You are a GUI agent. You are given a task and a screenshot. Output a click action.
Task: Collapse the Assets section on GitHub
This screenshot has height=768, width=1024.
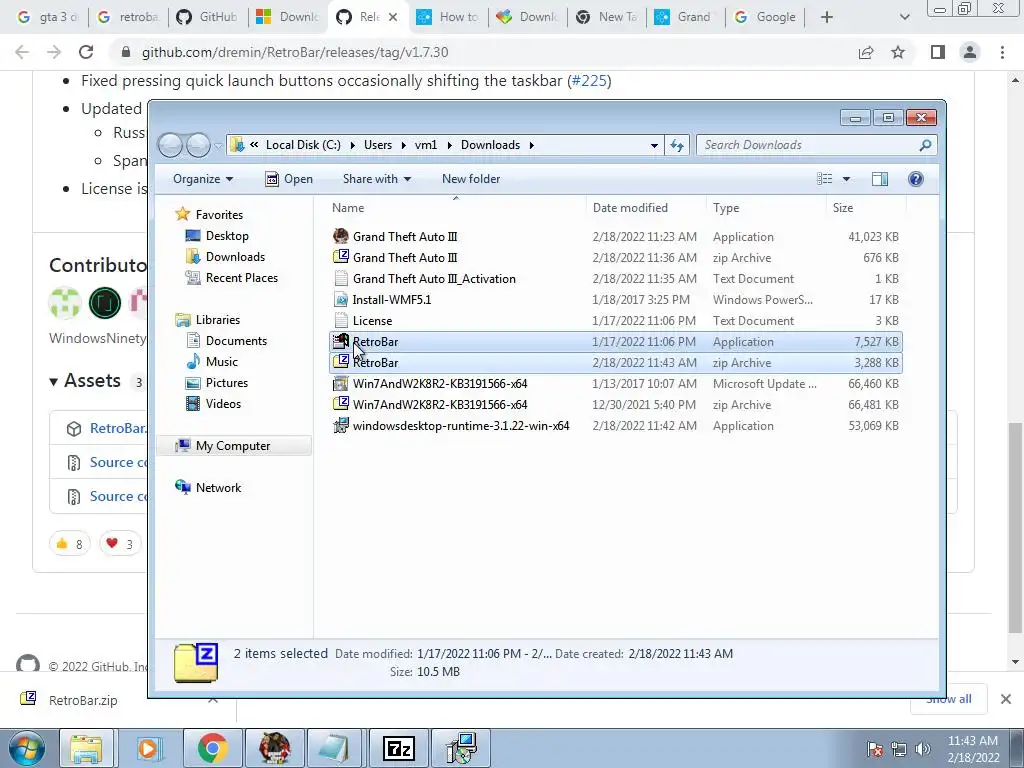pos(86,380)
